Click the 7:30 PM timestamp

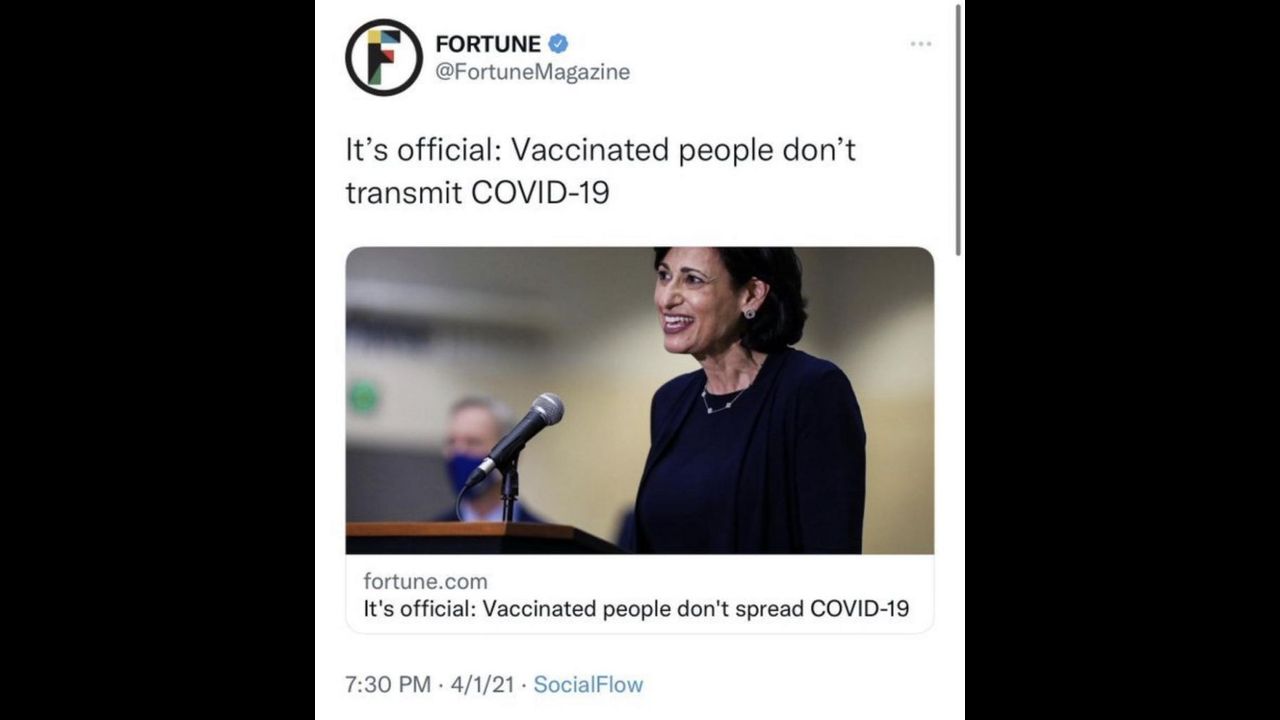387,685
